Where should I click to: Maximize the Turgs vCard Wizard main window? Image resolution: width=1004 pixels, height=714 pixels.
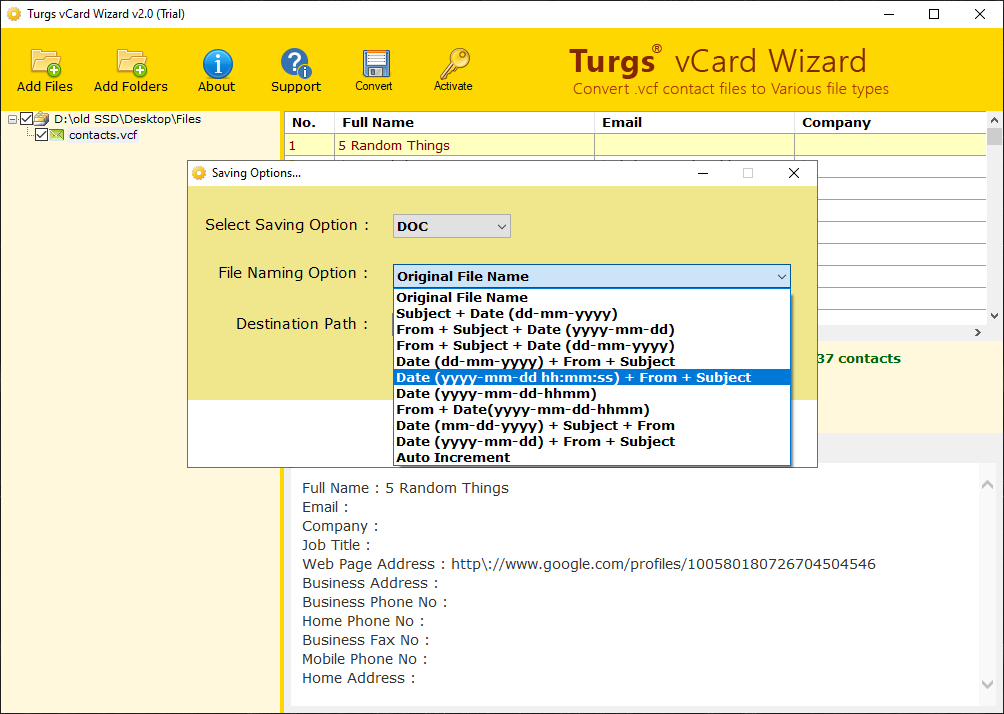coord(934,14)
